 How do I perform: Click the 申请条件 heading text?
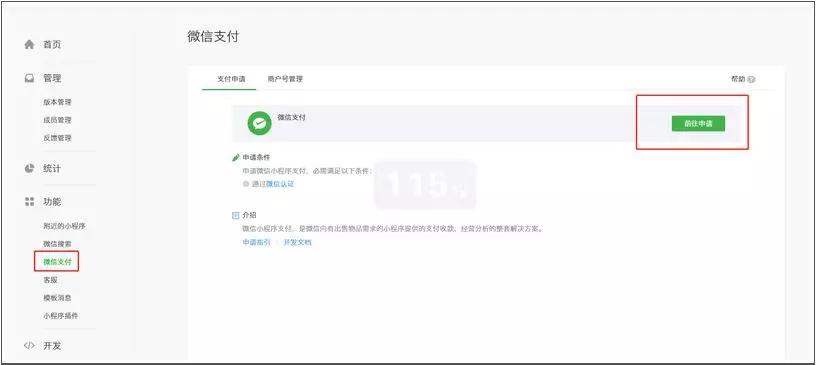click(x=257, y=157)
